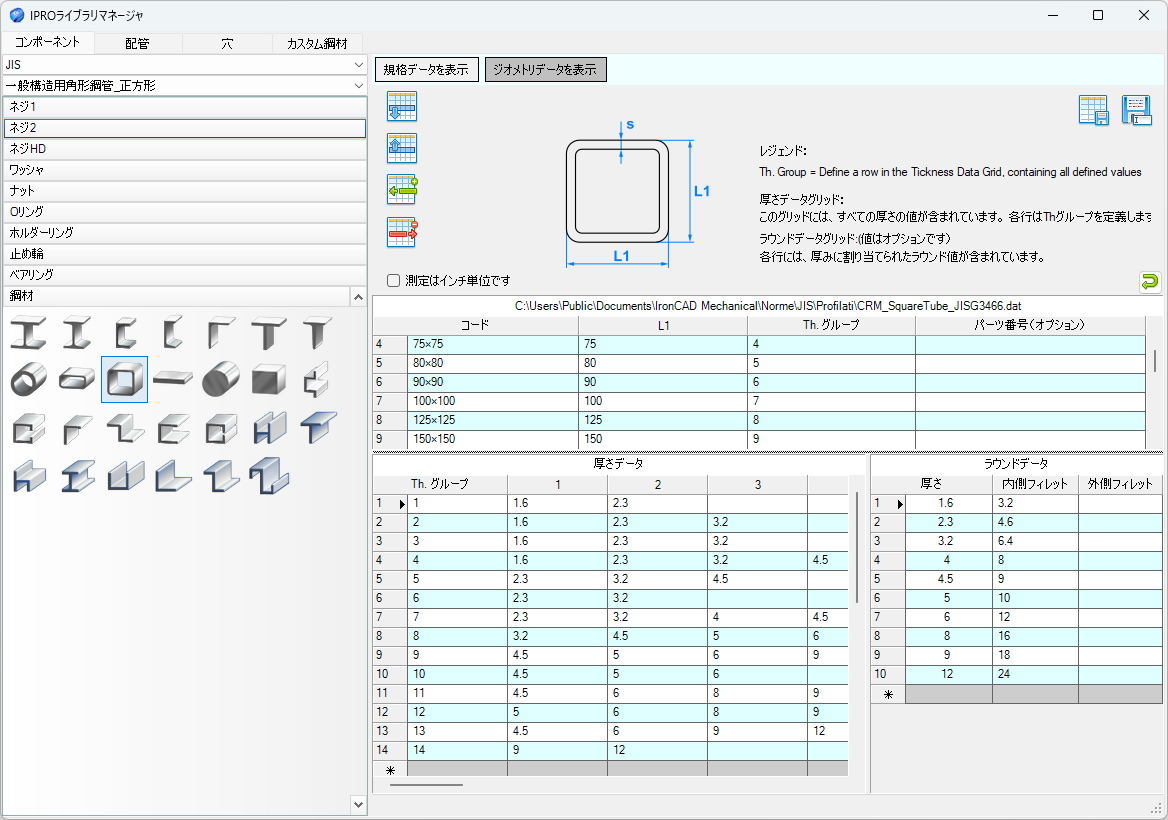This screenshot has height=820, width=1168.
Task: Click the 内側フィレット column header
Action: tap(1035, 484)
